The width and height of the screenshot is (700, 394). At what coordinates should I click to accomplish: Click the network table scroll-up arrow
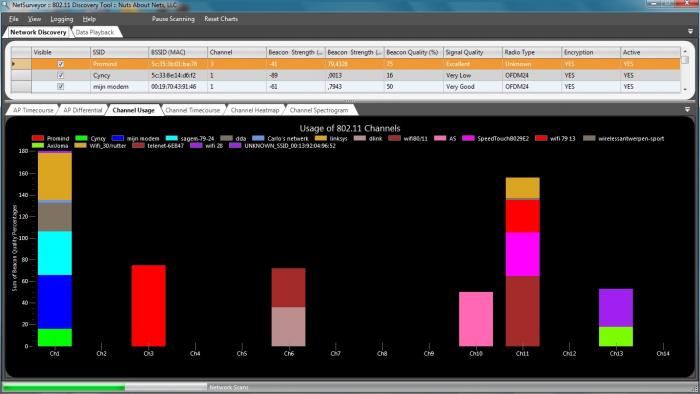[x=685, y=51]
